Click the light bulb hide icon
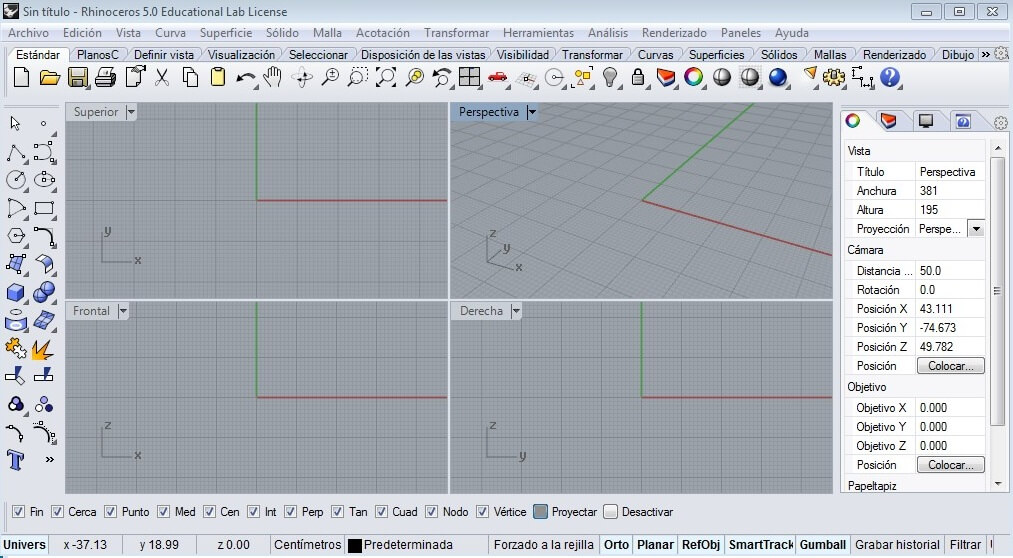Image resolution: width=1013 pixels, height=558 pixels. 610,78
